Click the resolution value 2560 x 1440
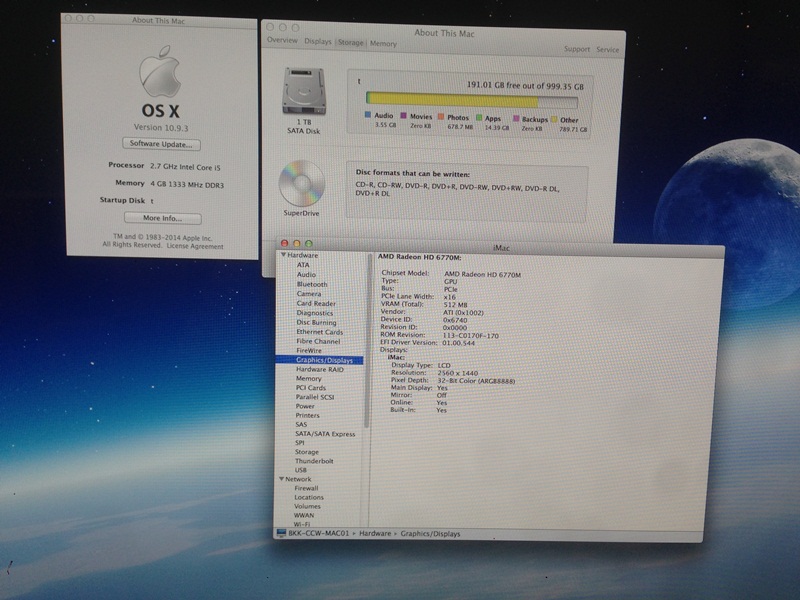This screenshot has height=600, width=800. 457,373
